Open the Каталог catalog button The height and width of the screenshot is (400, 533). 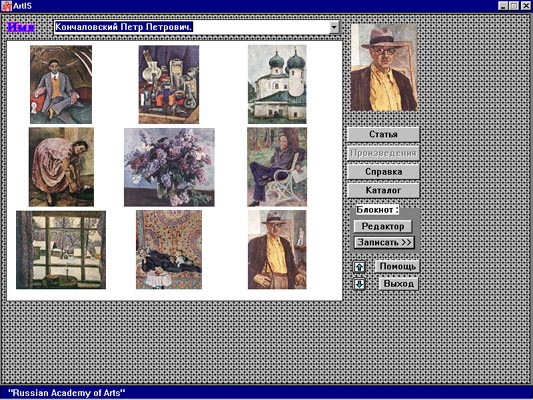point(383,190)
